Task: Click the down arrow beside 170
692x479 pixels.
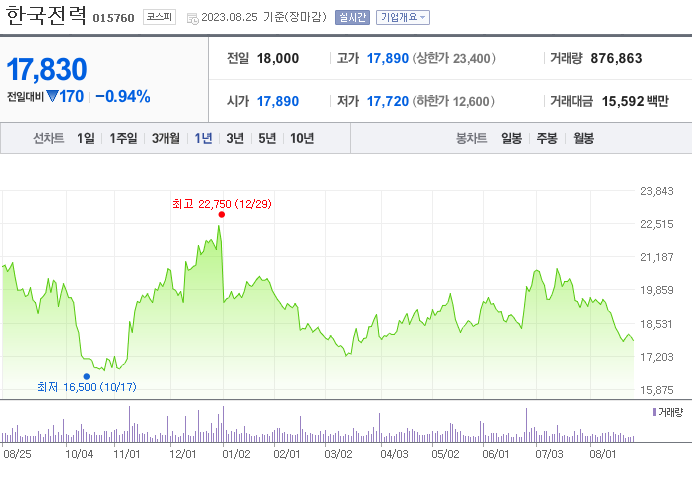Action: tap(52, 96)
